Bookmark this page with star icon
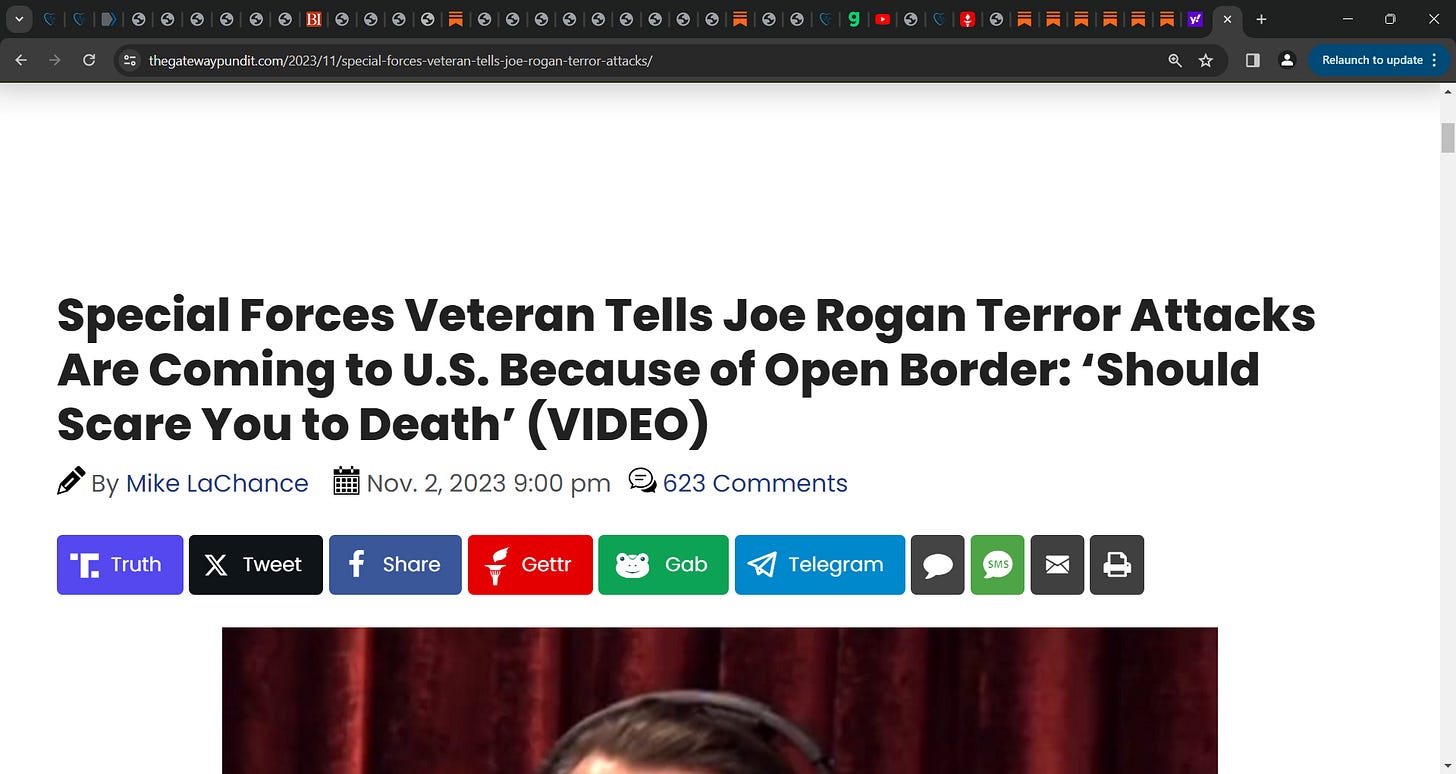The height and width of the screenshot is (774, 1456). point(1206,60)
